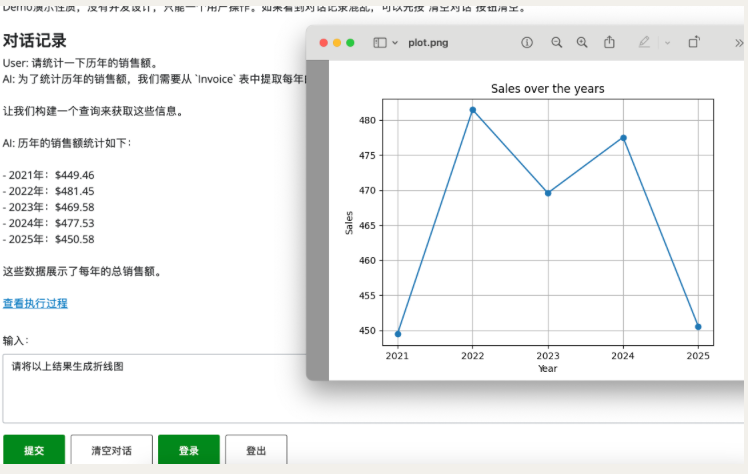This screenshot has width=748, height=474.
Task: Click the plot.png window title
Action: point(428,43)
